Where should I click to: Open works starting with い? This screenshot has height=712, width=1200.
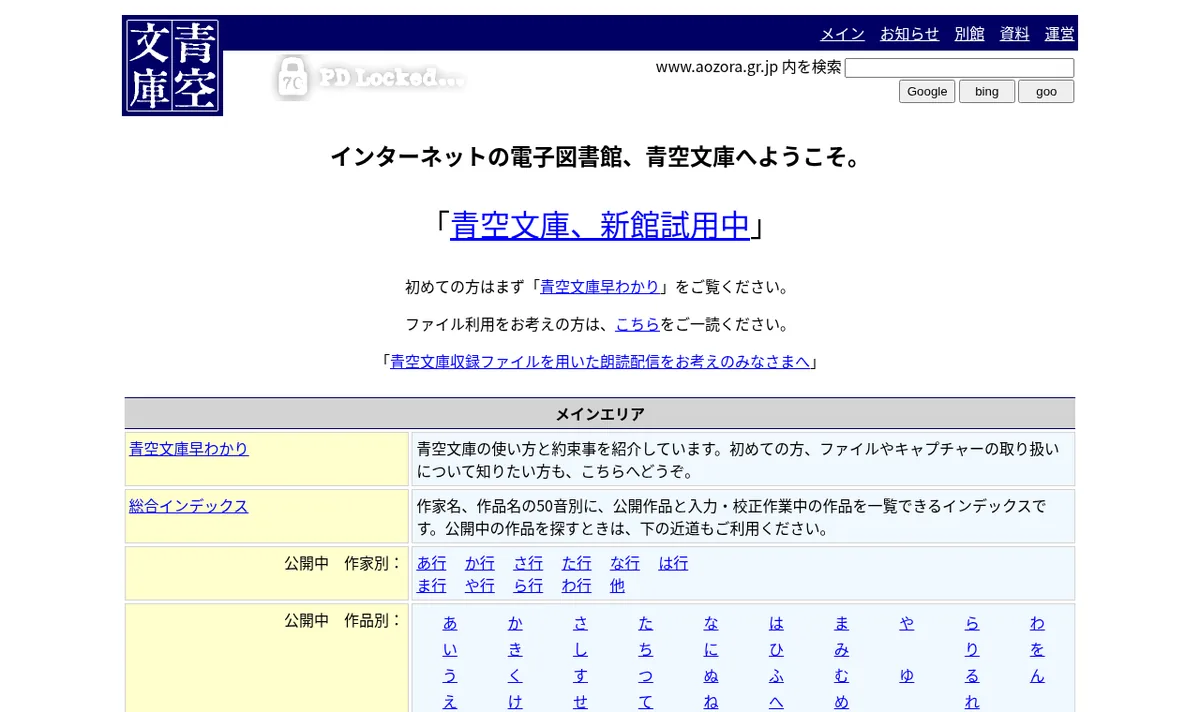coord(450,649)
